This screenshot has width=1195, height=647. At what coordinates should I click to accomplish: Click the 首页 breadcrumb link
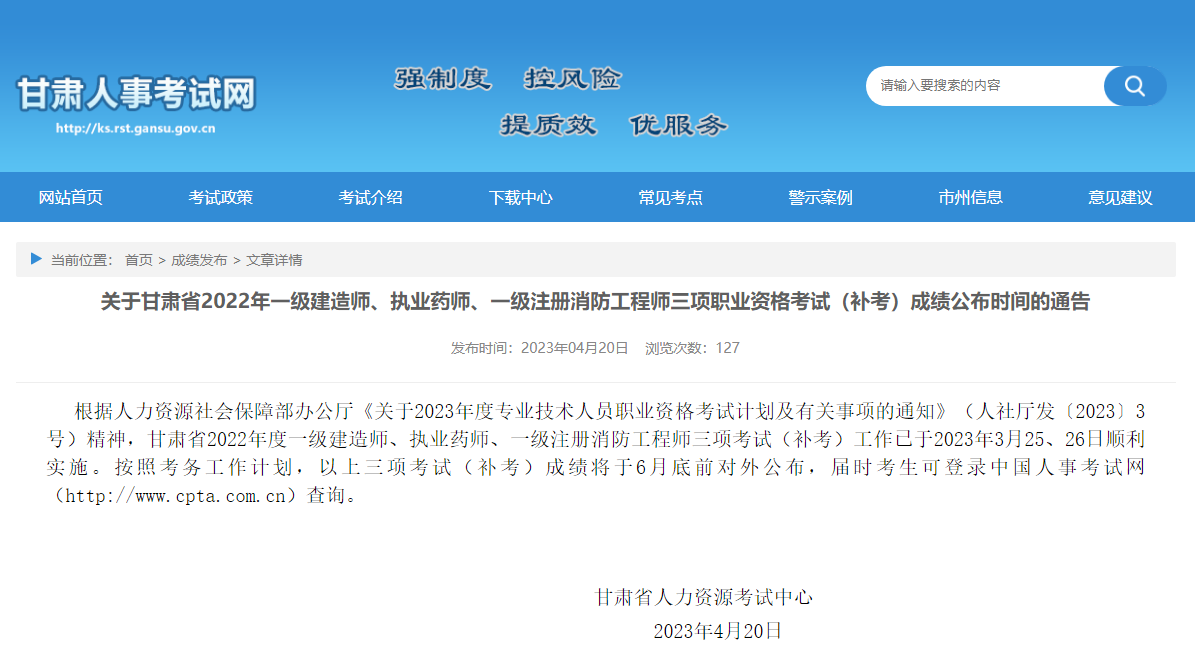tap(139, 260)
